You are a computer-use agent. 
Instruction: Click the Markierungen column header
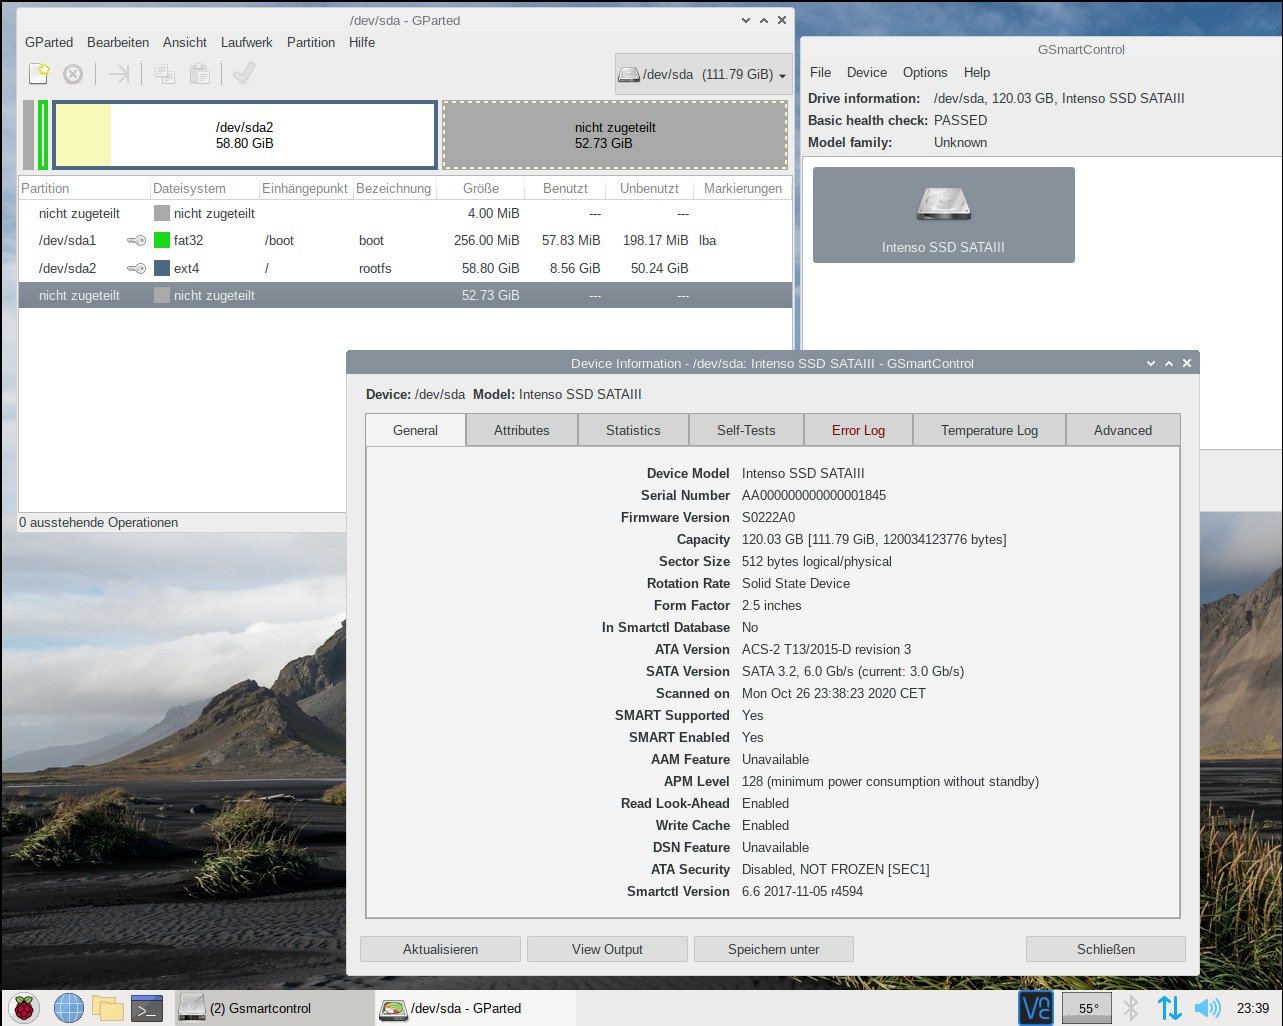(x=743, y=188)
